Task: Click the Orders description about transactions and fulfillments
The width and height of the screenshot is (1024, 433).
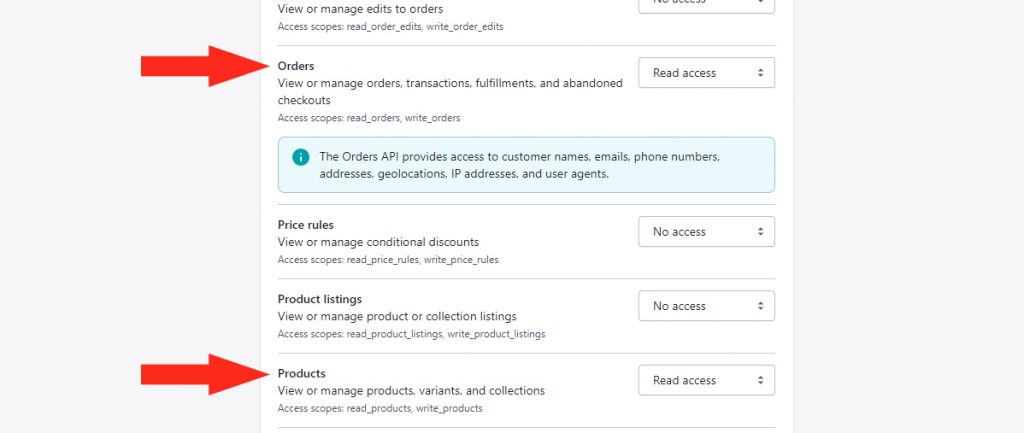Action: pyautogui.click(x=450, y=92)
